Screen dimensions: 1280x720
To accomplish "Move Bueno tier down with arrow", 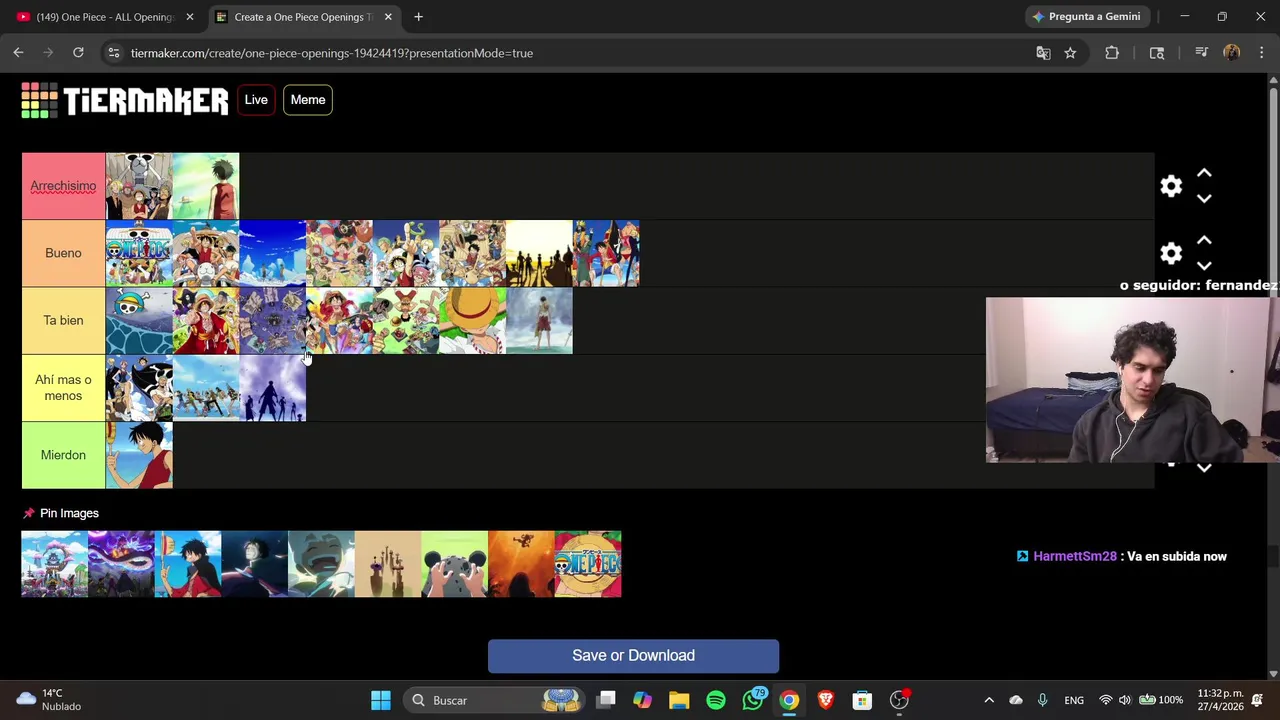I will pyautogui.click(x=1204, y=265).
